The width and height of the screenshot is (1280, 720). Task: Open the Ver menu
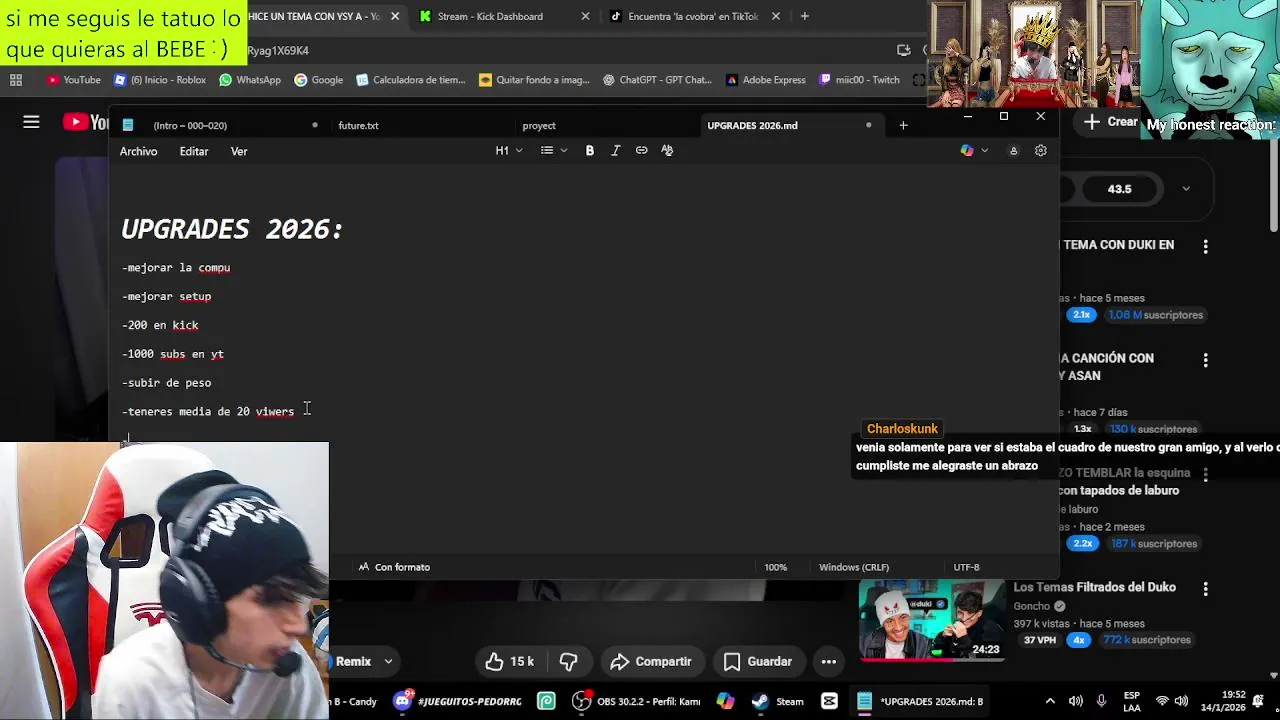click(239, 151)
